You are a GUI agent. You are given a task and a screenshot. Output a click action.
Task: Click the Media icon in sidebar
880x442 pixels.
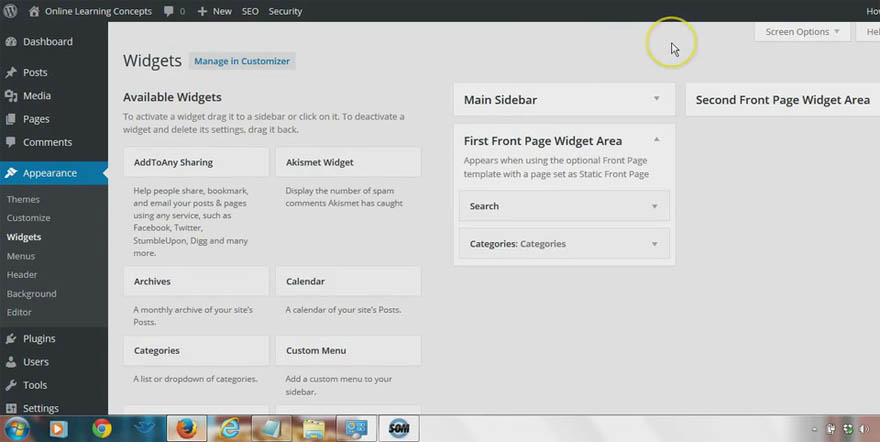(x=11, y=96)
